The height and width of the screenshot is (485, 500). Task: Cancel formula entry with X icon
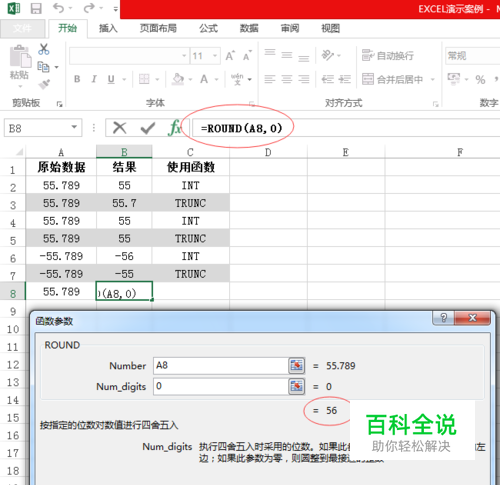pyautogui.click(x=120, y=128)
